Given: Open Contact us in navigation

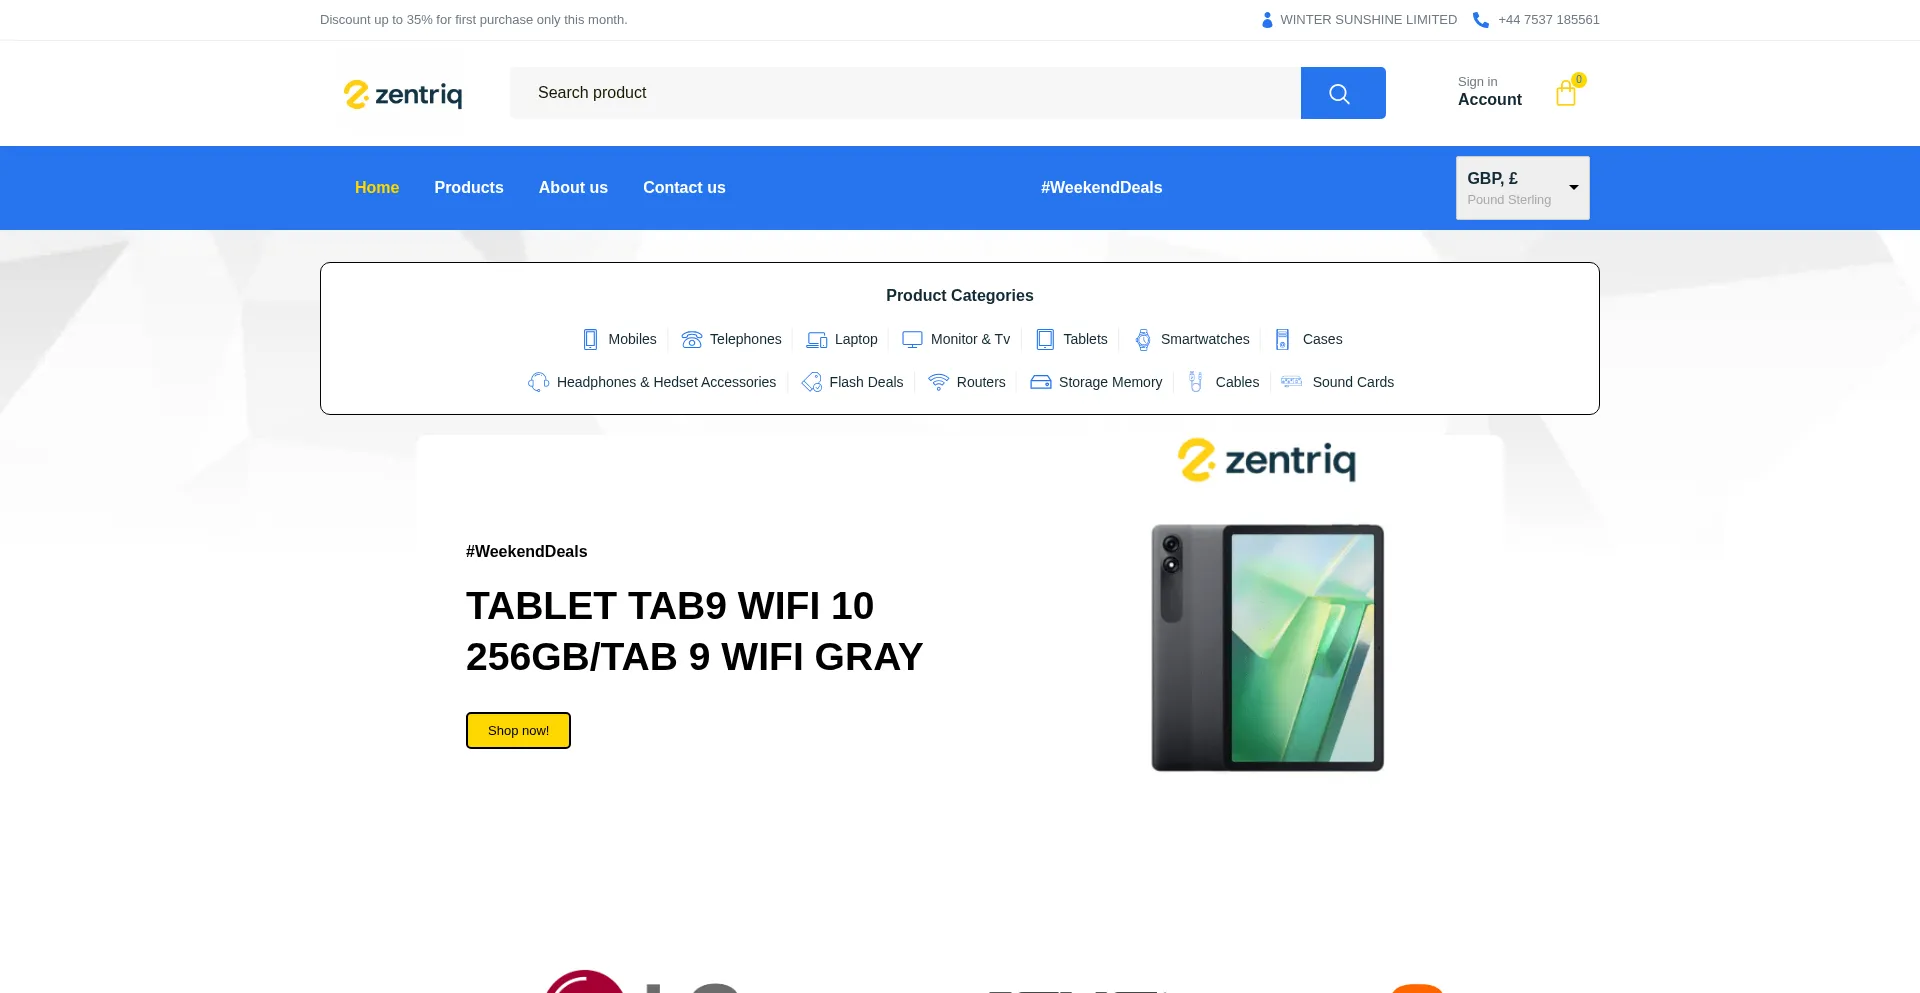Looking at the screenshot, I should click(x=684, y=188).
